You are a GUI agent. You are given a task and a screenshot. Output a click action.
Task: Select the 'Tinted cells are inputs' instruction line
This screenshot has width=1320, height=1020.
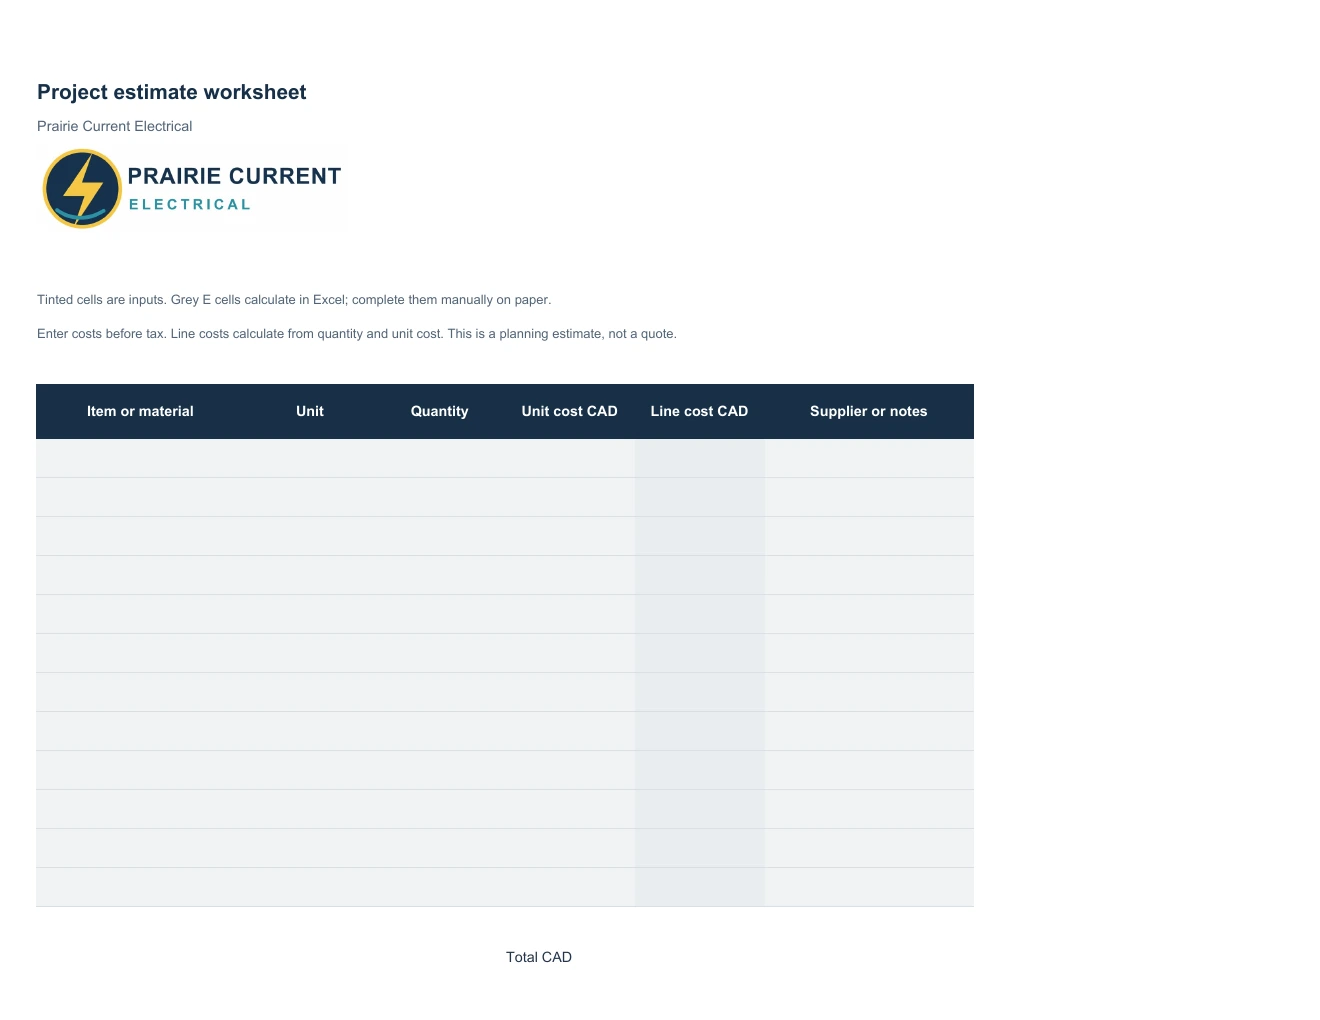point(294,300)
